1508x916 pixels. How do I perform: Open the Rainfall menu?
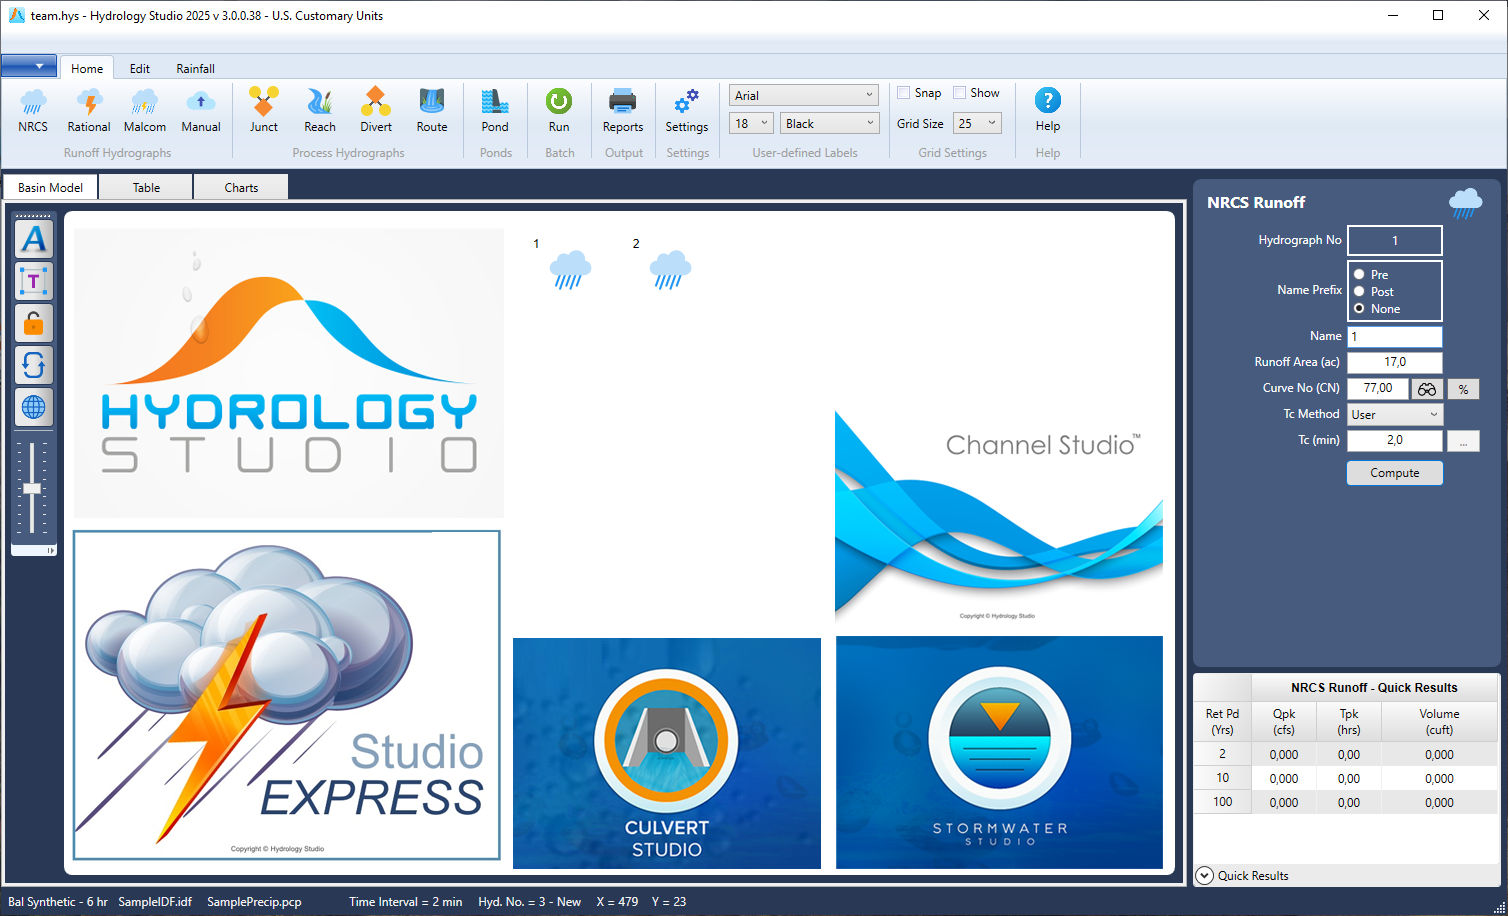click(x=195, y=68)
